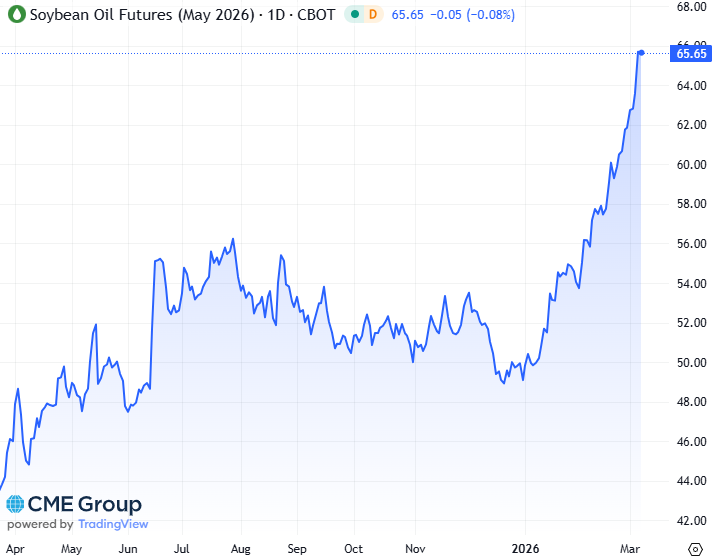Viewport: 712px width, 560px height.
Task: Follow the 'powered by TradingView' link
Action: pos(78,524)
